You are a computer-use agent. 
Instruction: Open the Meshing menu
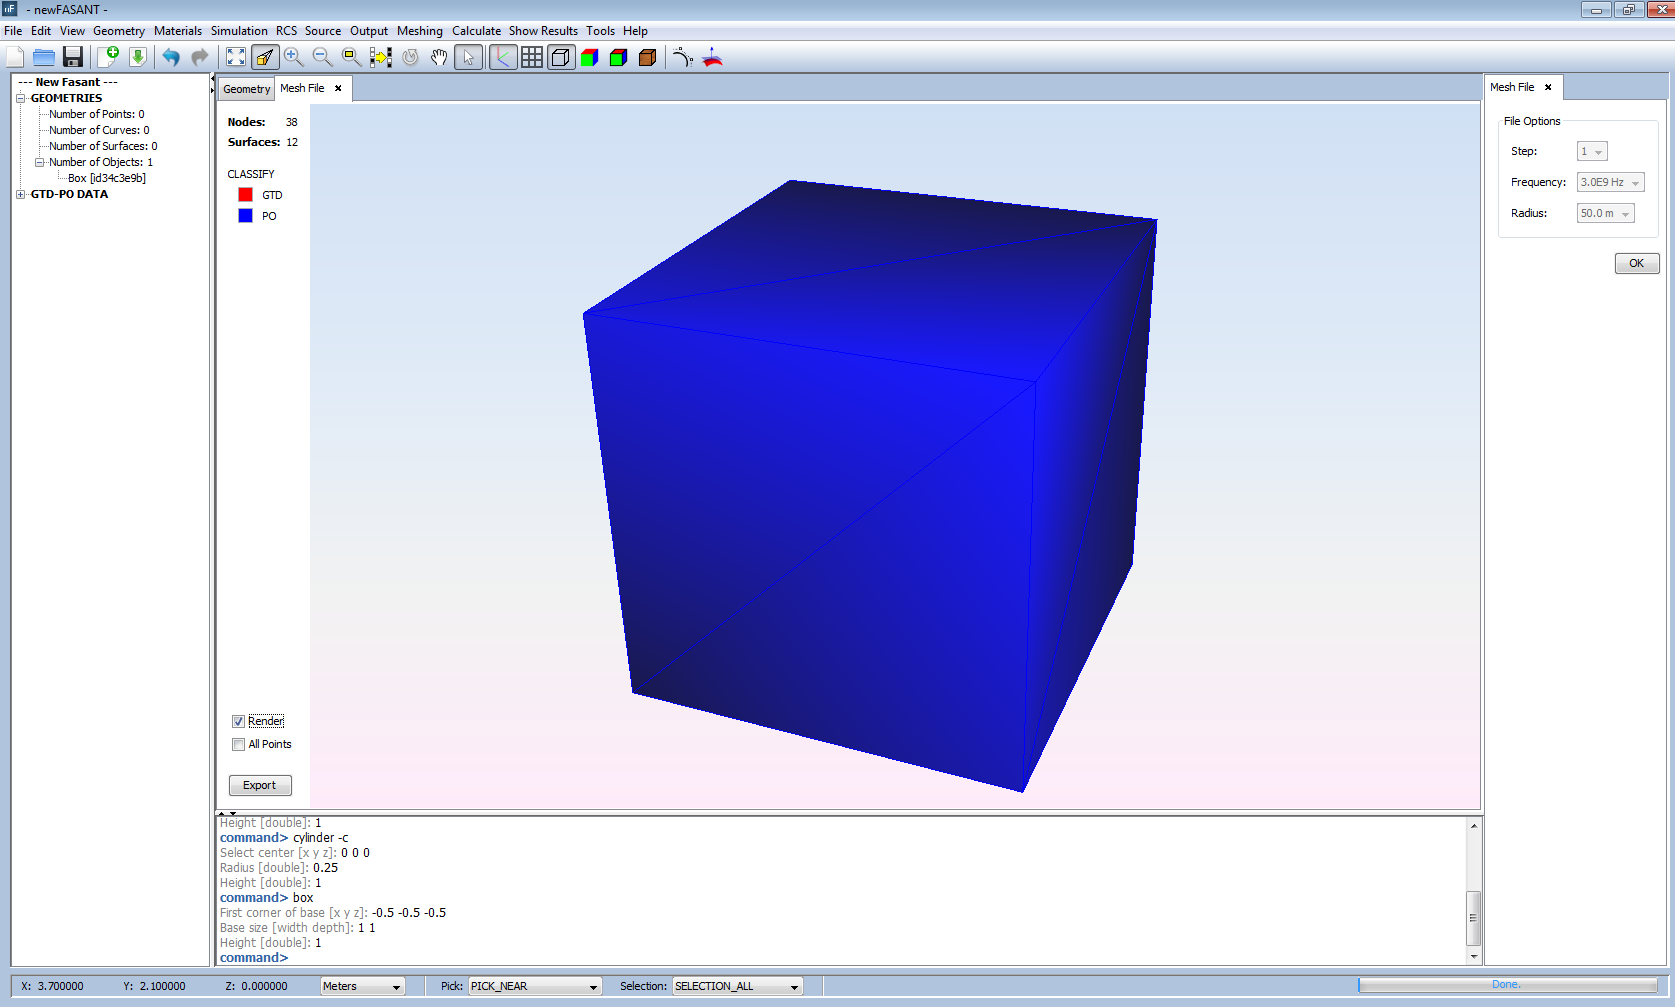(419, 31)
